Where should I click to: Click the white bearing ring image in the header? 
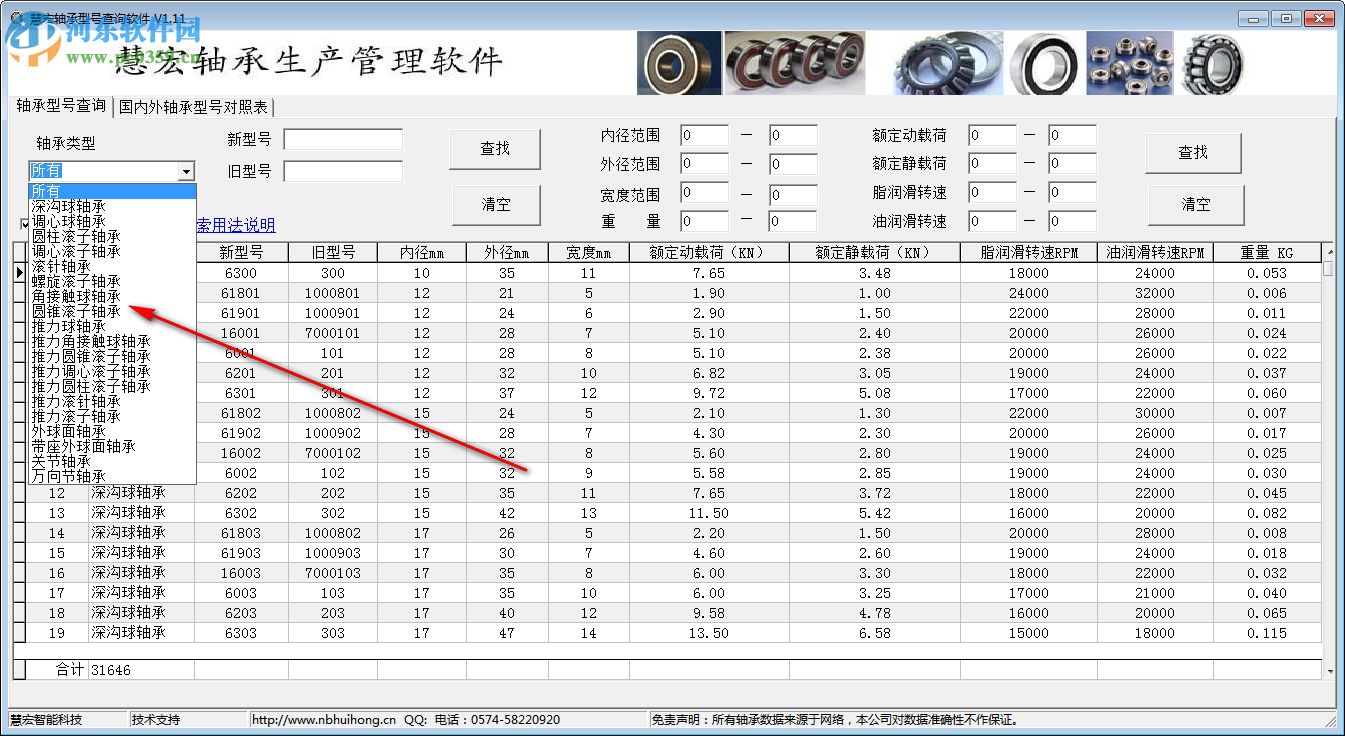click(1043, 61)
